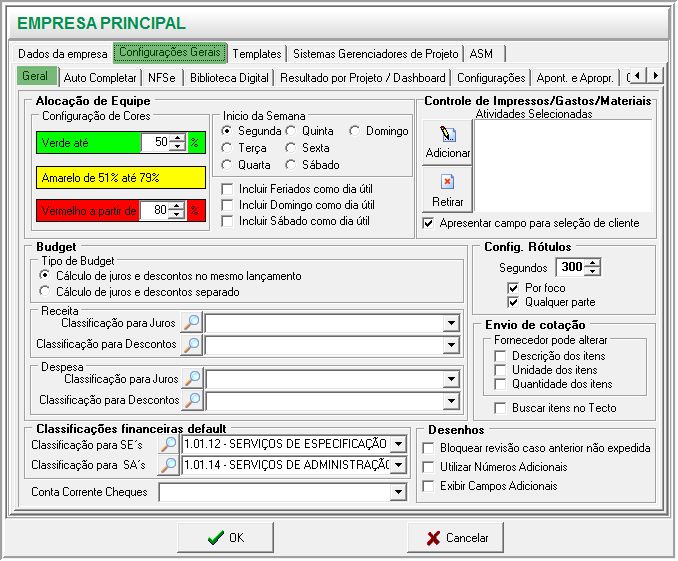Image resolution: width=678 pixels, height=561 pixels.
Task: Open magnifier search for Classificação para SE's
Action: tap(168, 444)
